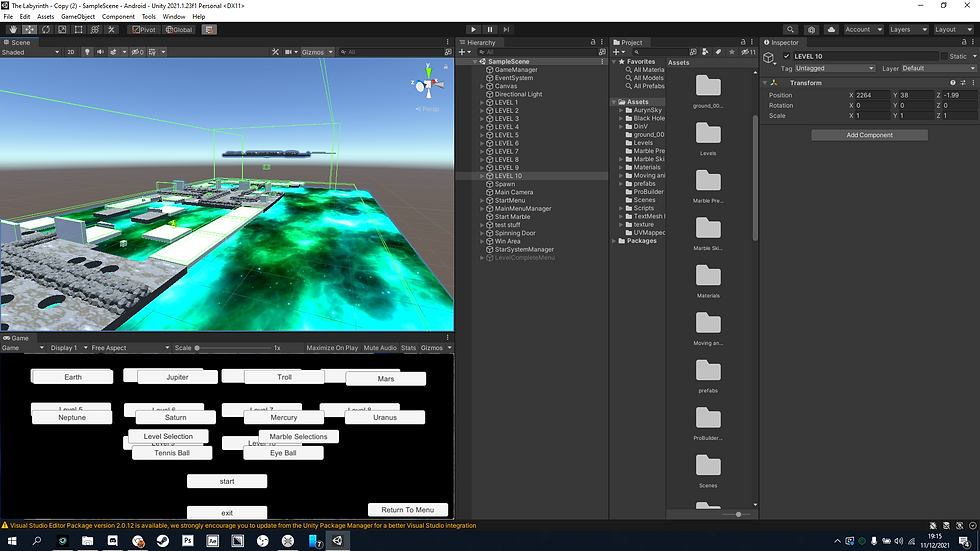Screen dimensions: 980x551
Task: Open Layer dropdown showing Default
Action: point(938,68)
